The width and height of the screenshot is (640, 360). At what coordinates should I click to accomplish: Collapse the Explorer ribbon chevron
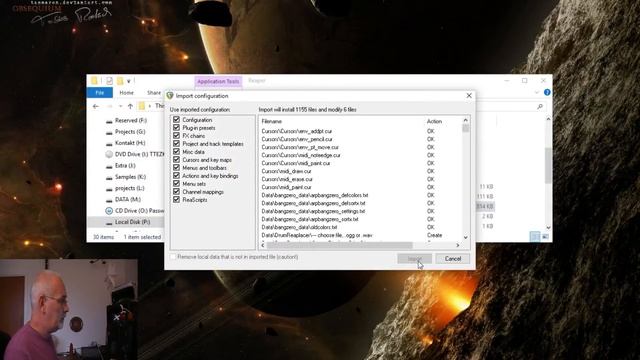[x=537, y=93]
